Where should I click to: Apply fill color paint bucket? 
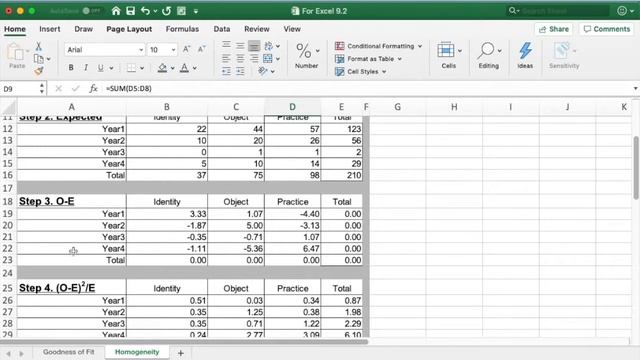point(162,68)
